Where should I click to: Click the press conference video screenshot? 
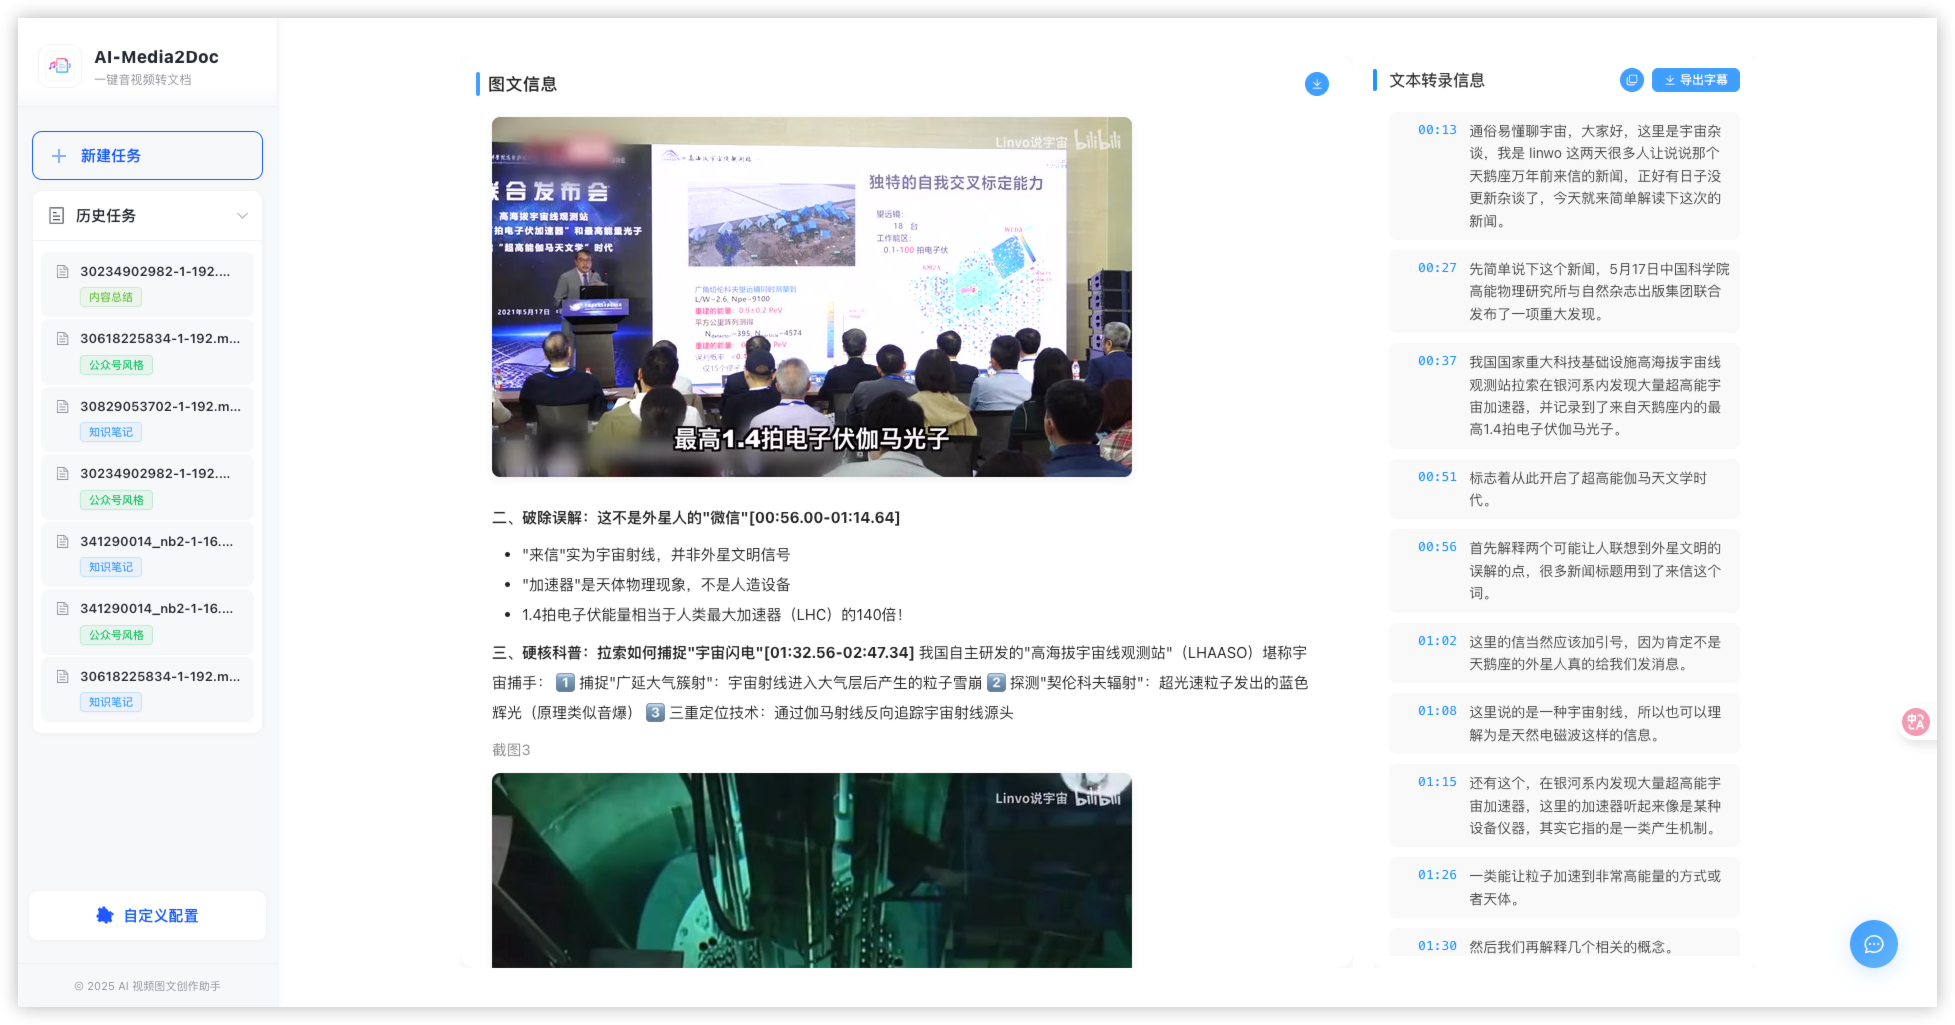coord(811,297)
